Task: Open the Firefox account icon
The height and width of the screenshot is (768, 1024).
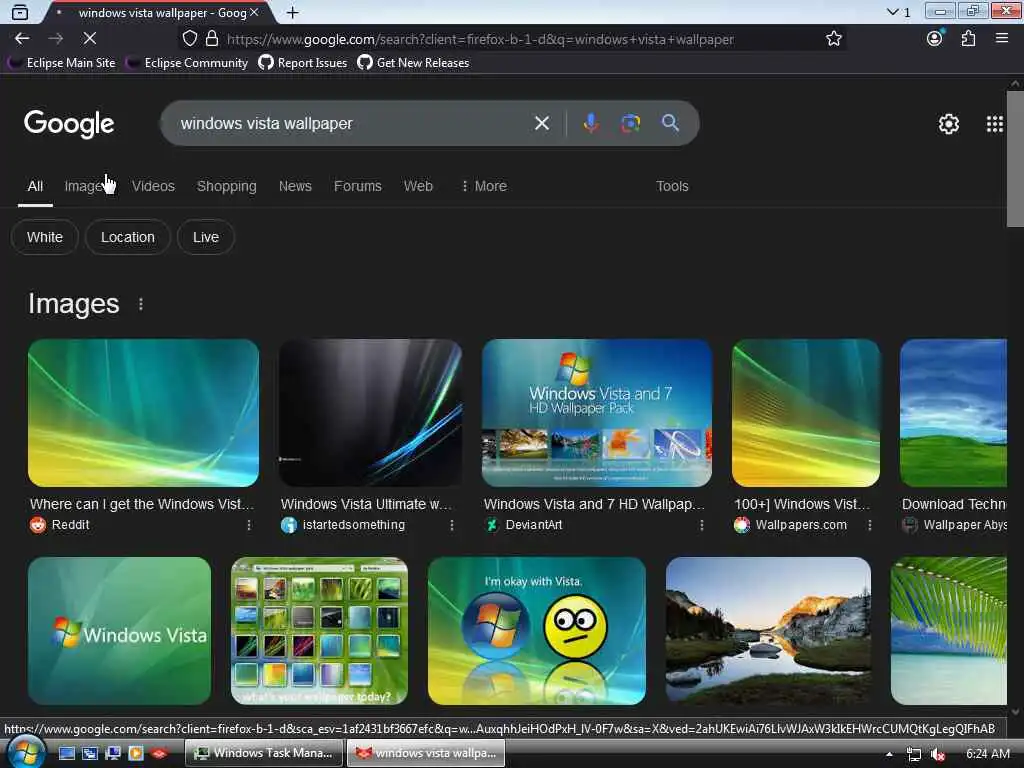Action: click(x=935, y=39)
